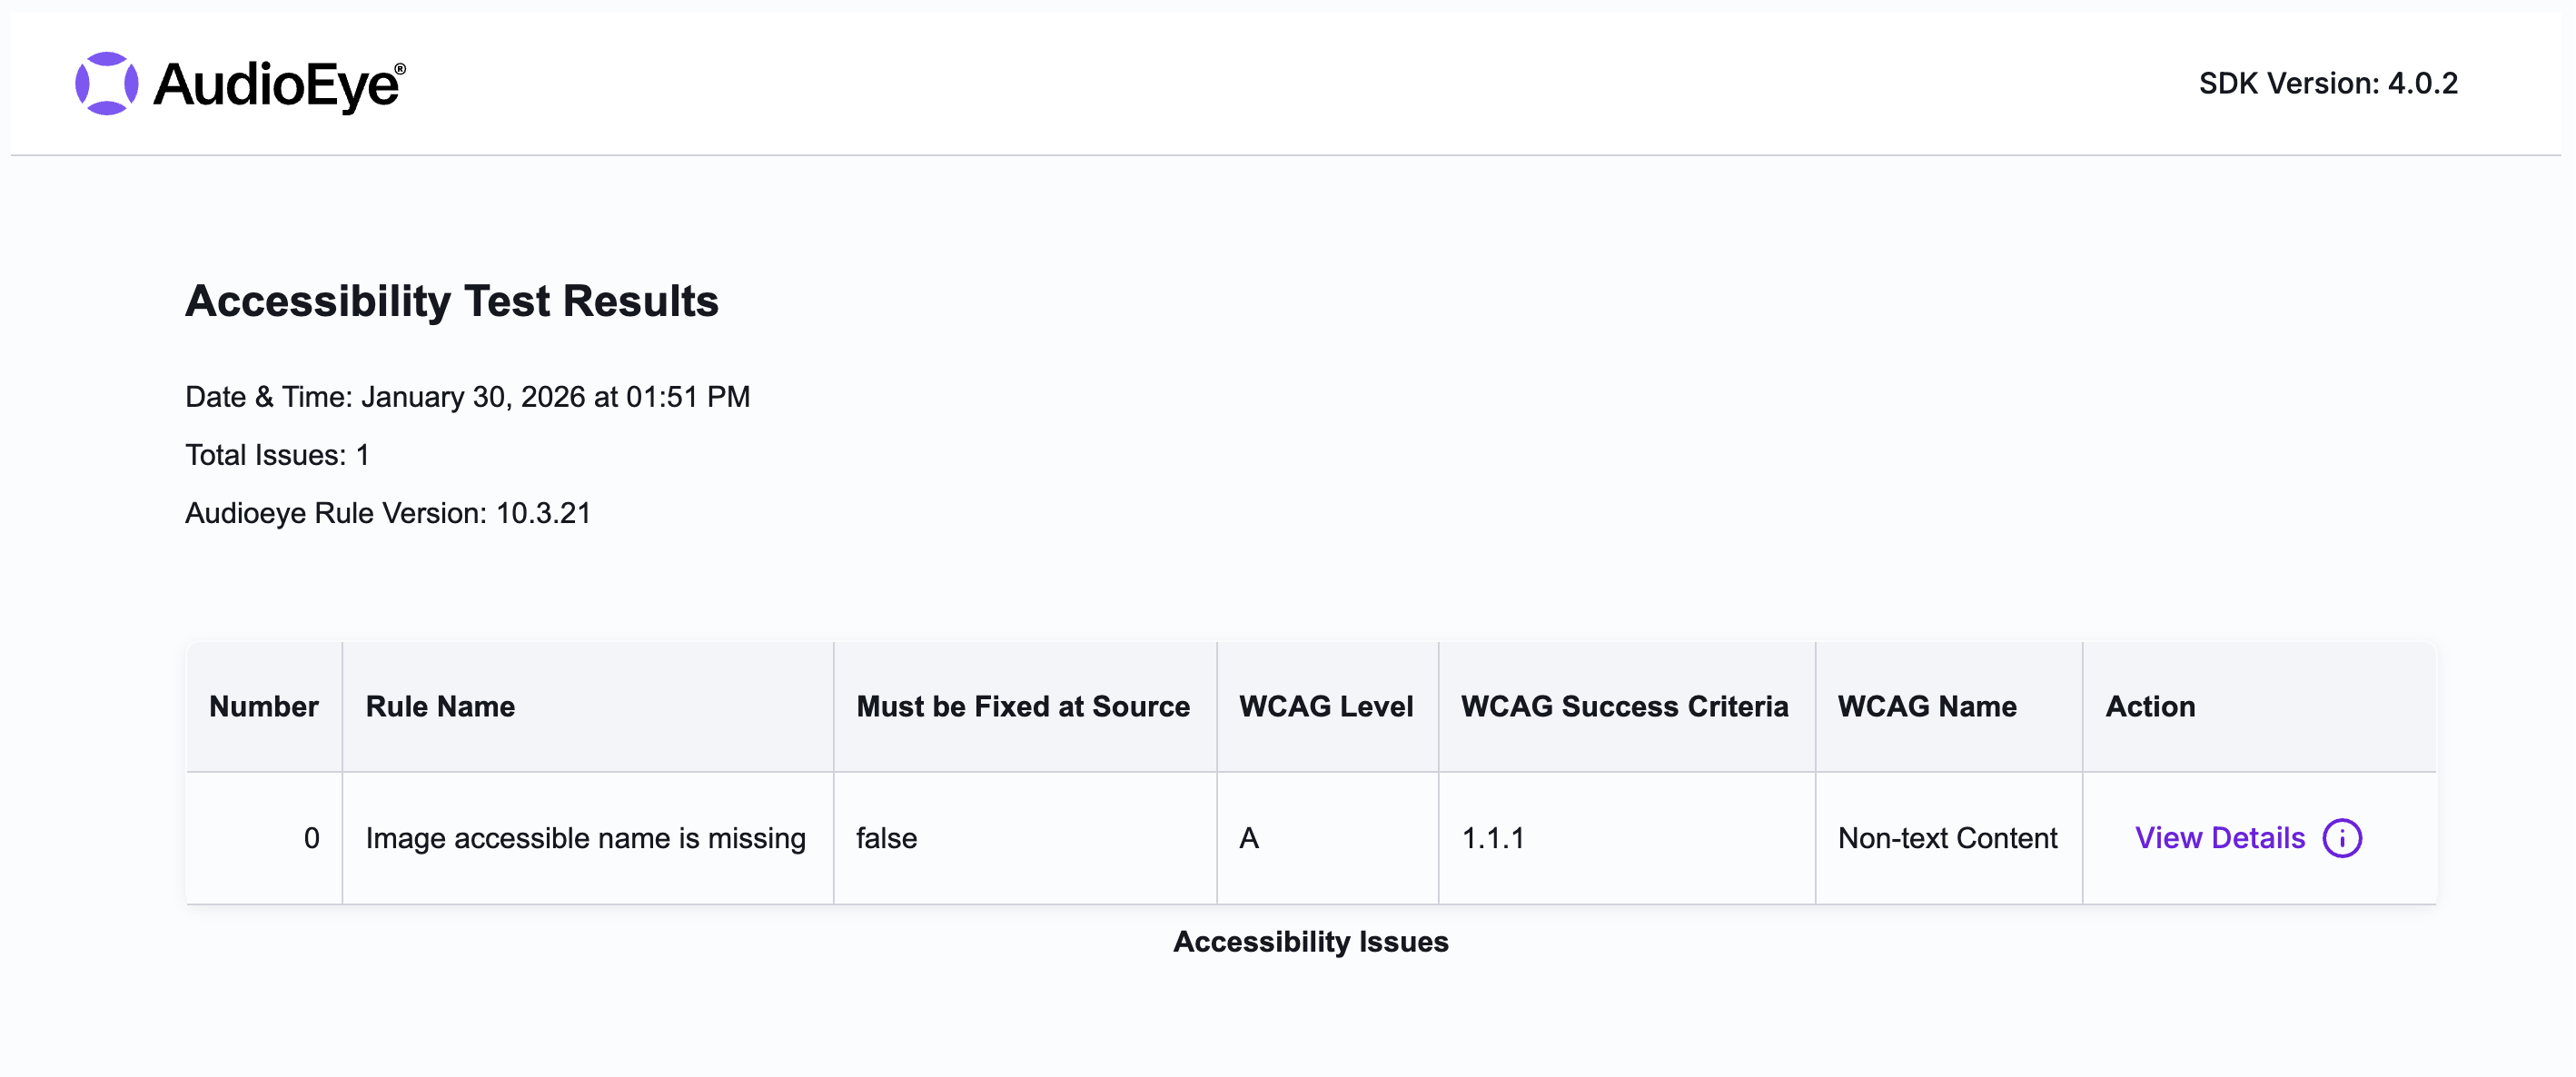Click the Action column header

click(x=2149, y=706)
